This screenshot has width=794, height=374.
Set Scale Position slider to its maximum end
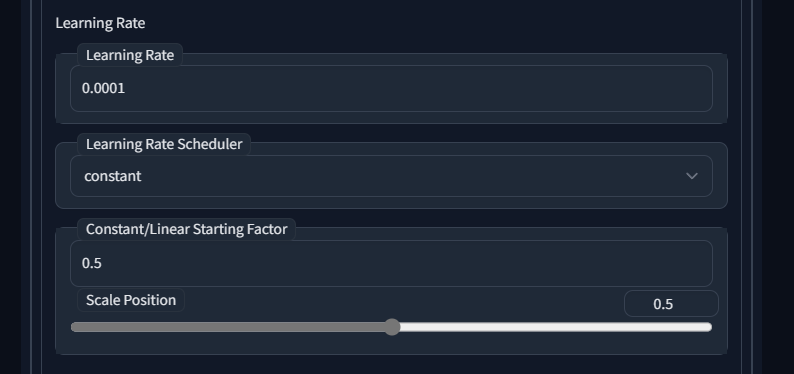[711, 327]
